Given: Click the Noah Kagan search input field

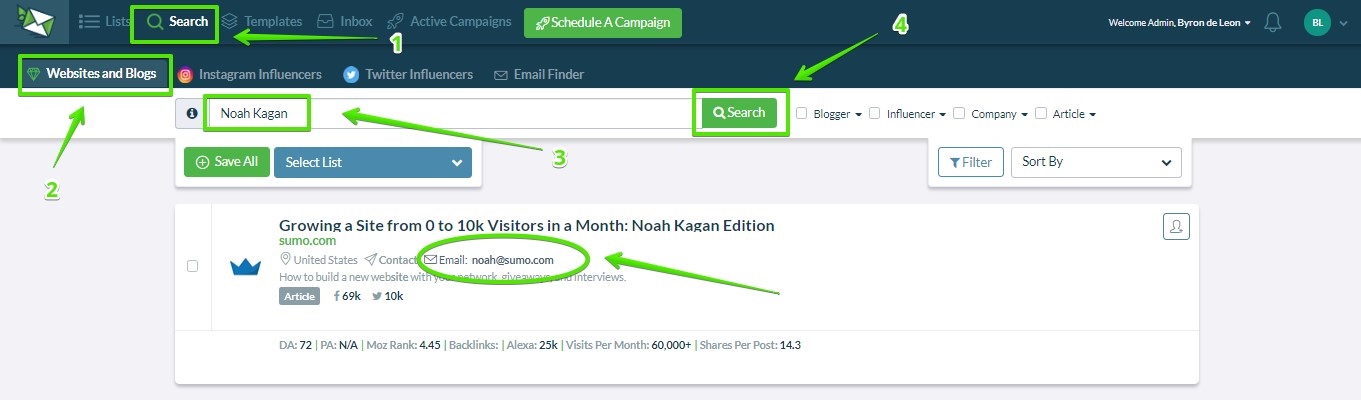Looking at the screenshot, I should 449,113.
